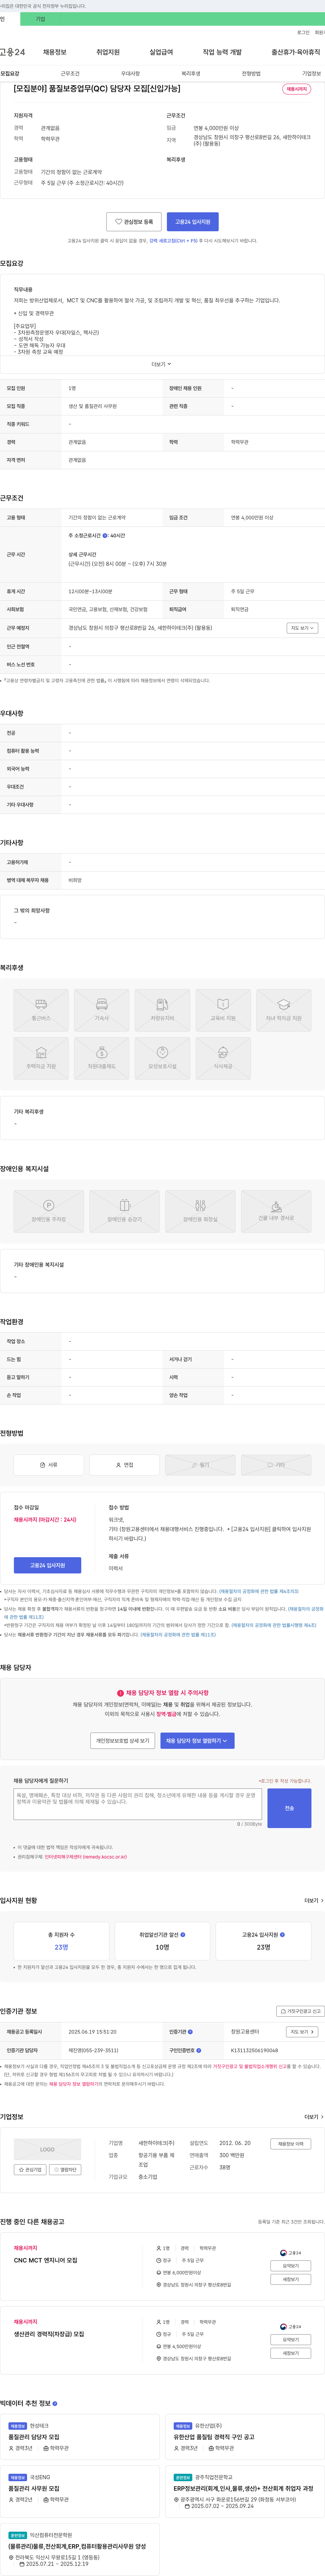Open 더보기 beside 기업정보 heading
This screenshot has width=325, height=2576.
coord(314,2117)
